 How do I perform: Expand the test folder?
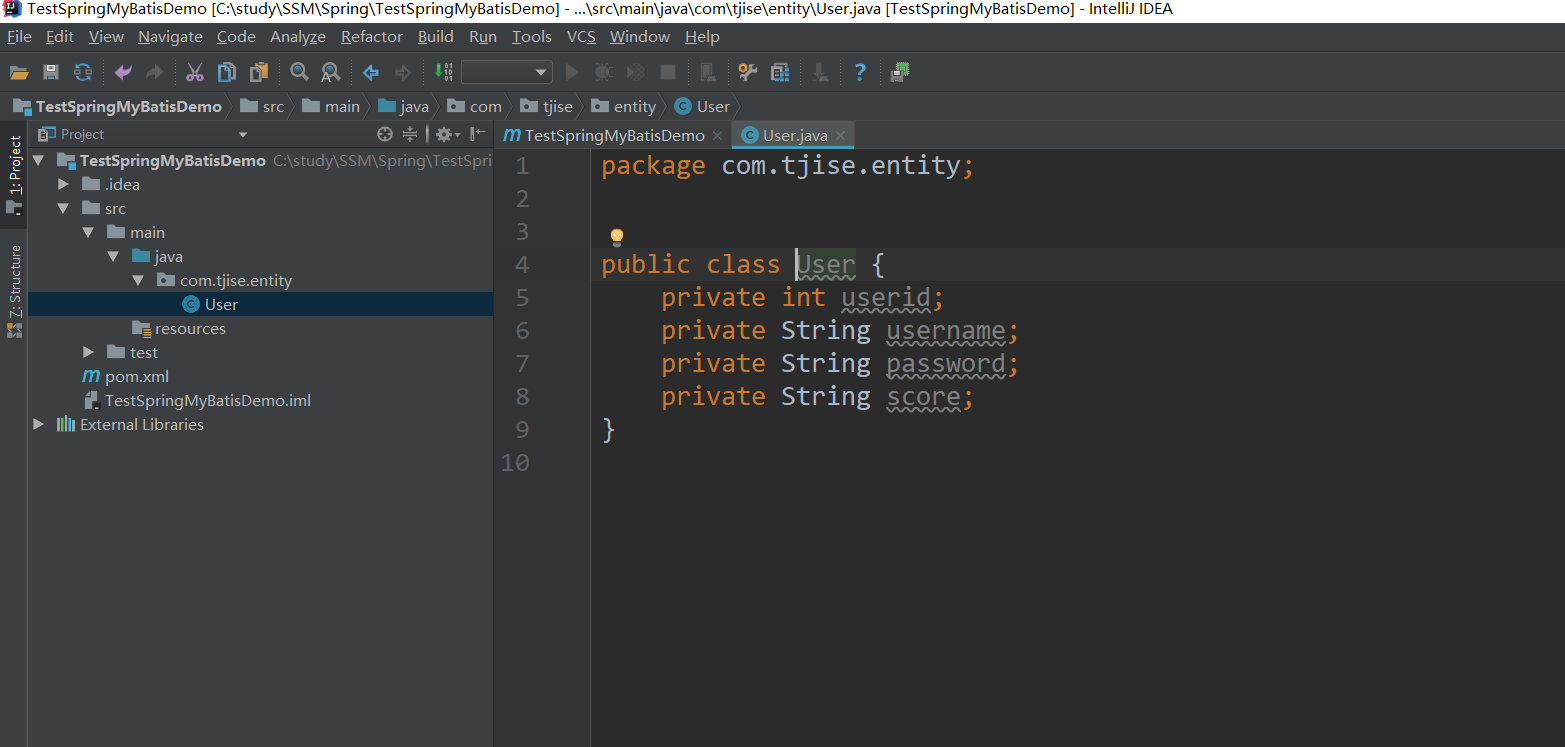(x=88, y=352)
